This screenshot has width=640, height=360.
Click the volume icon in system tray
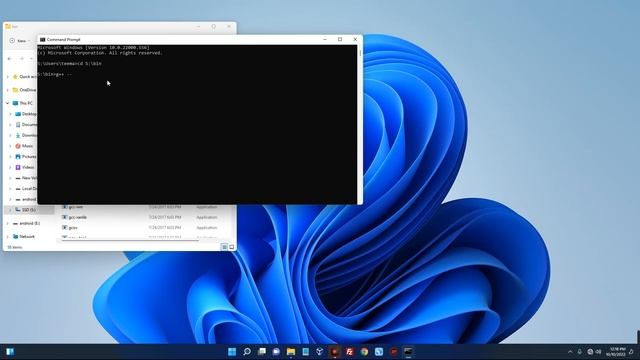(599, 351)
